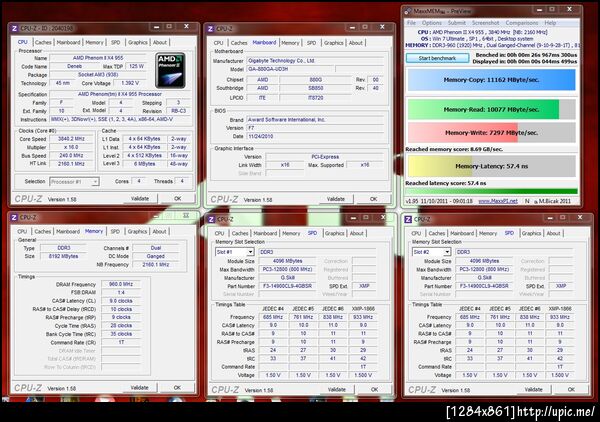Click the Manufacturer G.Skill value in Slot #2 window
The height and width of the screenshot is (422, 600).
point(484,278)
